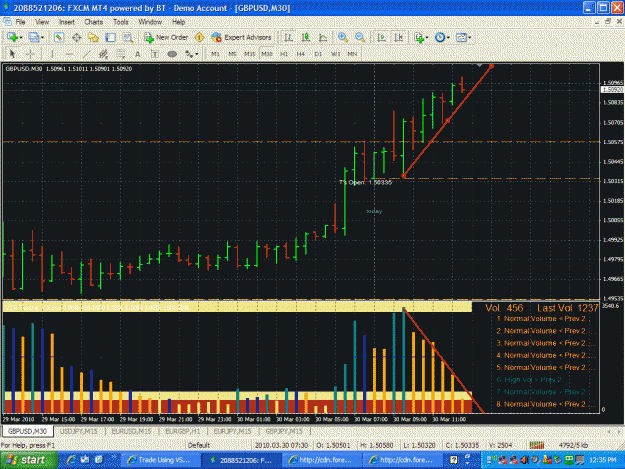625x469 pixels.
Task: Switch to M1 timeframe
Action: pos(215,54)
